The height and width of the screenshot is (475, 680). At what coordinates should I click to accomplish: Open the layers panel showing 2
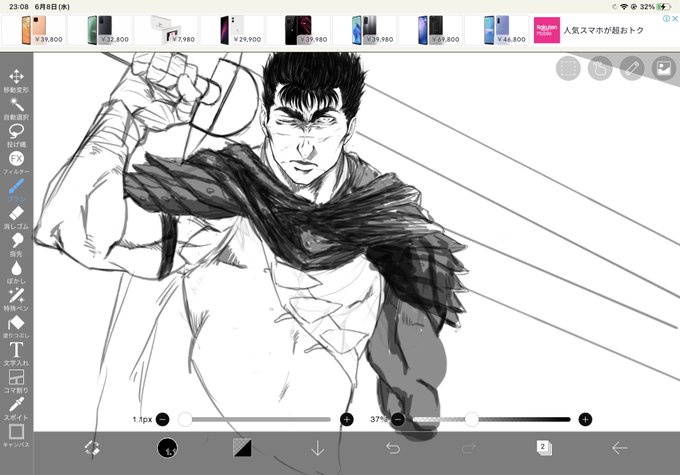[544, 448]
